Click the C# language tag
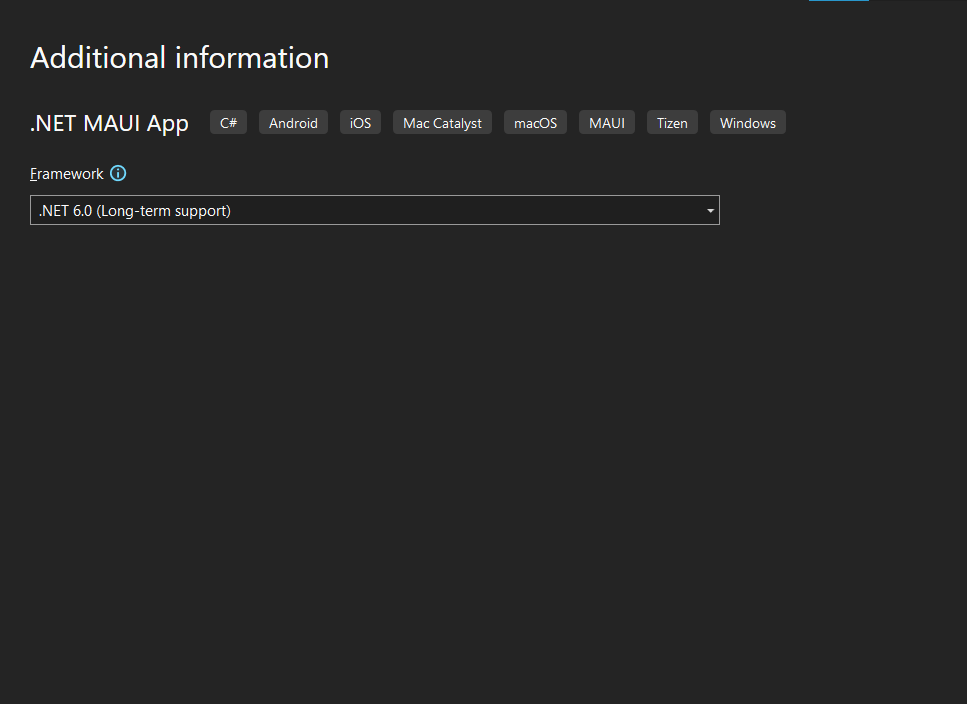The image size is (967, 704). 228,123
